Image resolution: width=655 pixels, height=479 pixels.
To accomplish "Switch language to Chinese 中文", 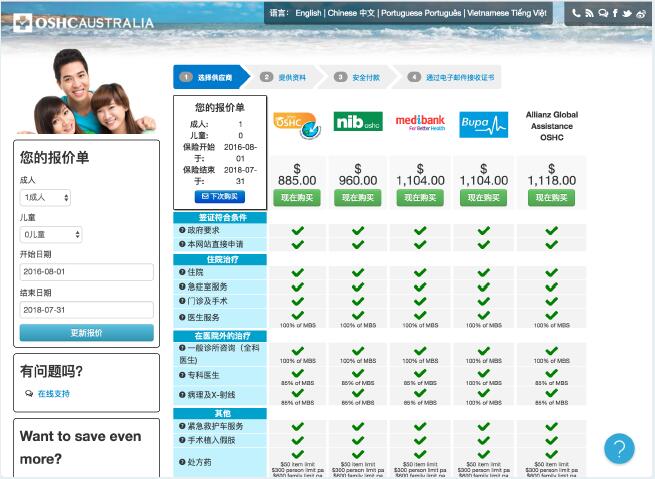I will pos(351,13).
